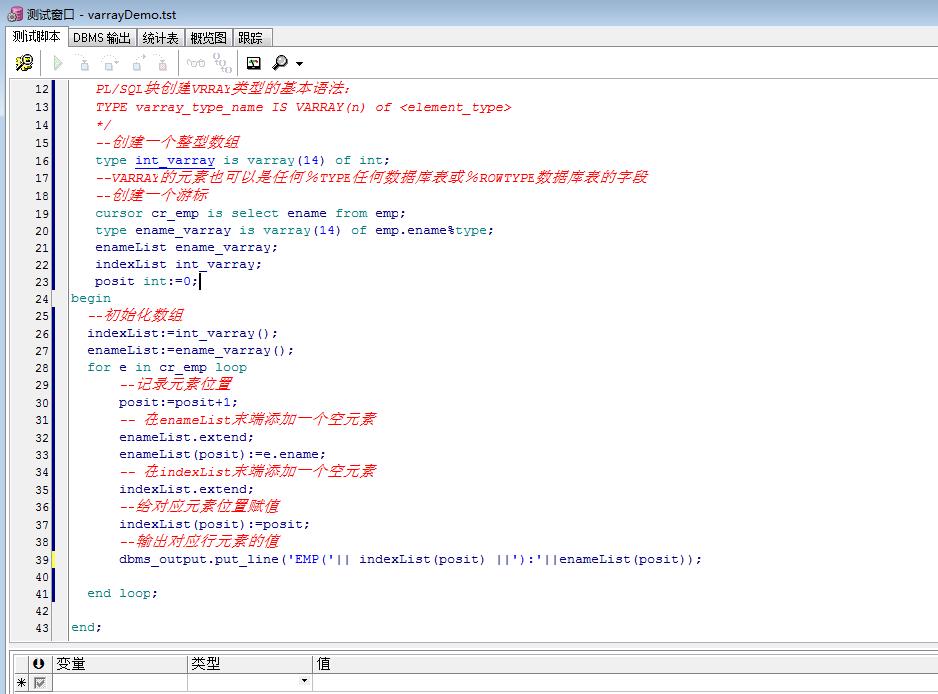Click the green Run triangle icon

pos(57,63)
